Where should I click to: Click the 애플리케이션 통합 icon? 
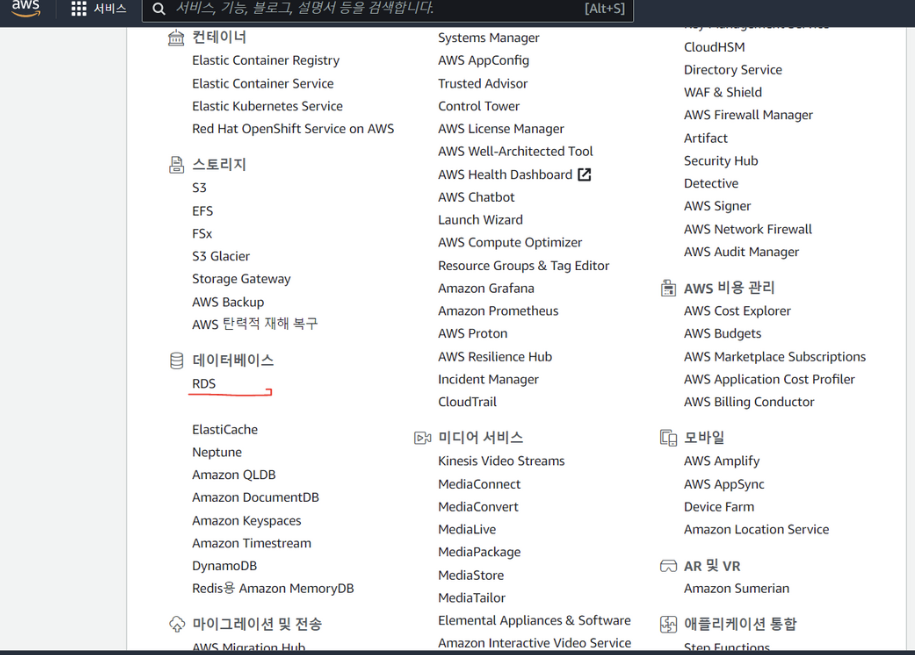[x=668, y=624]
